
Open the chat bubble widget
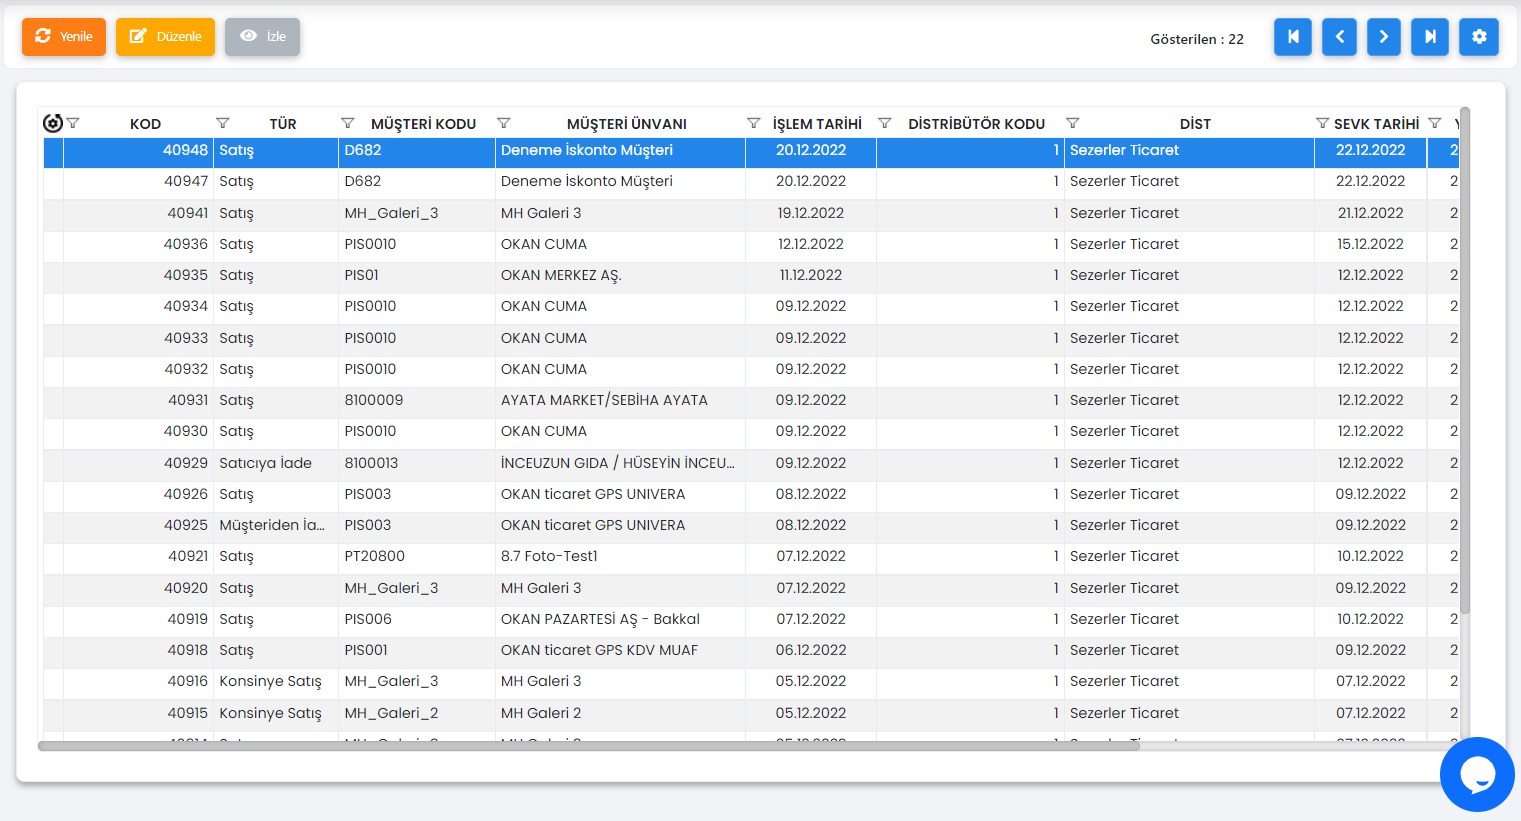point(1477,775)
